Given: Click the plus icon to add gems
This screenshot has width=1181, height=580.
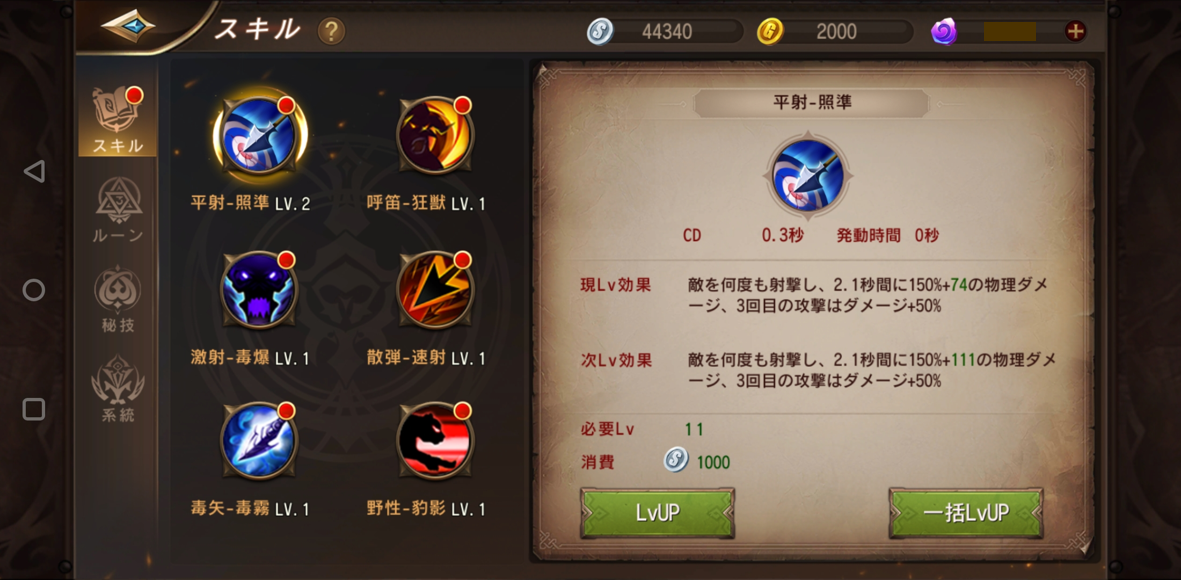Looking at the screenshot, I should 1076,31.
